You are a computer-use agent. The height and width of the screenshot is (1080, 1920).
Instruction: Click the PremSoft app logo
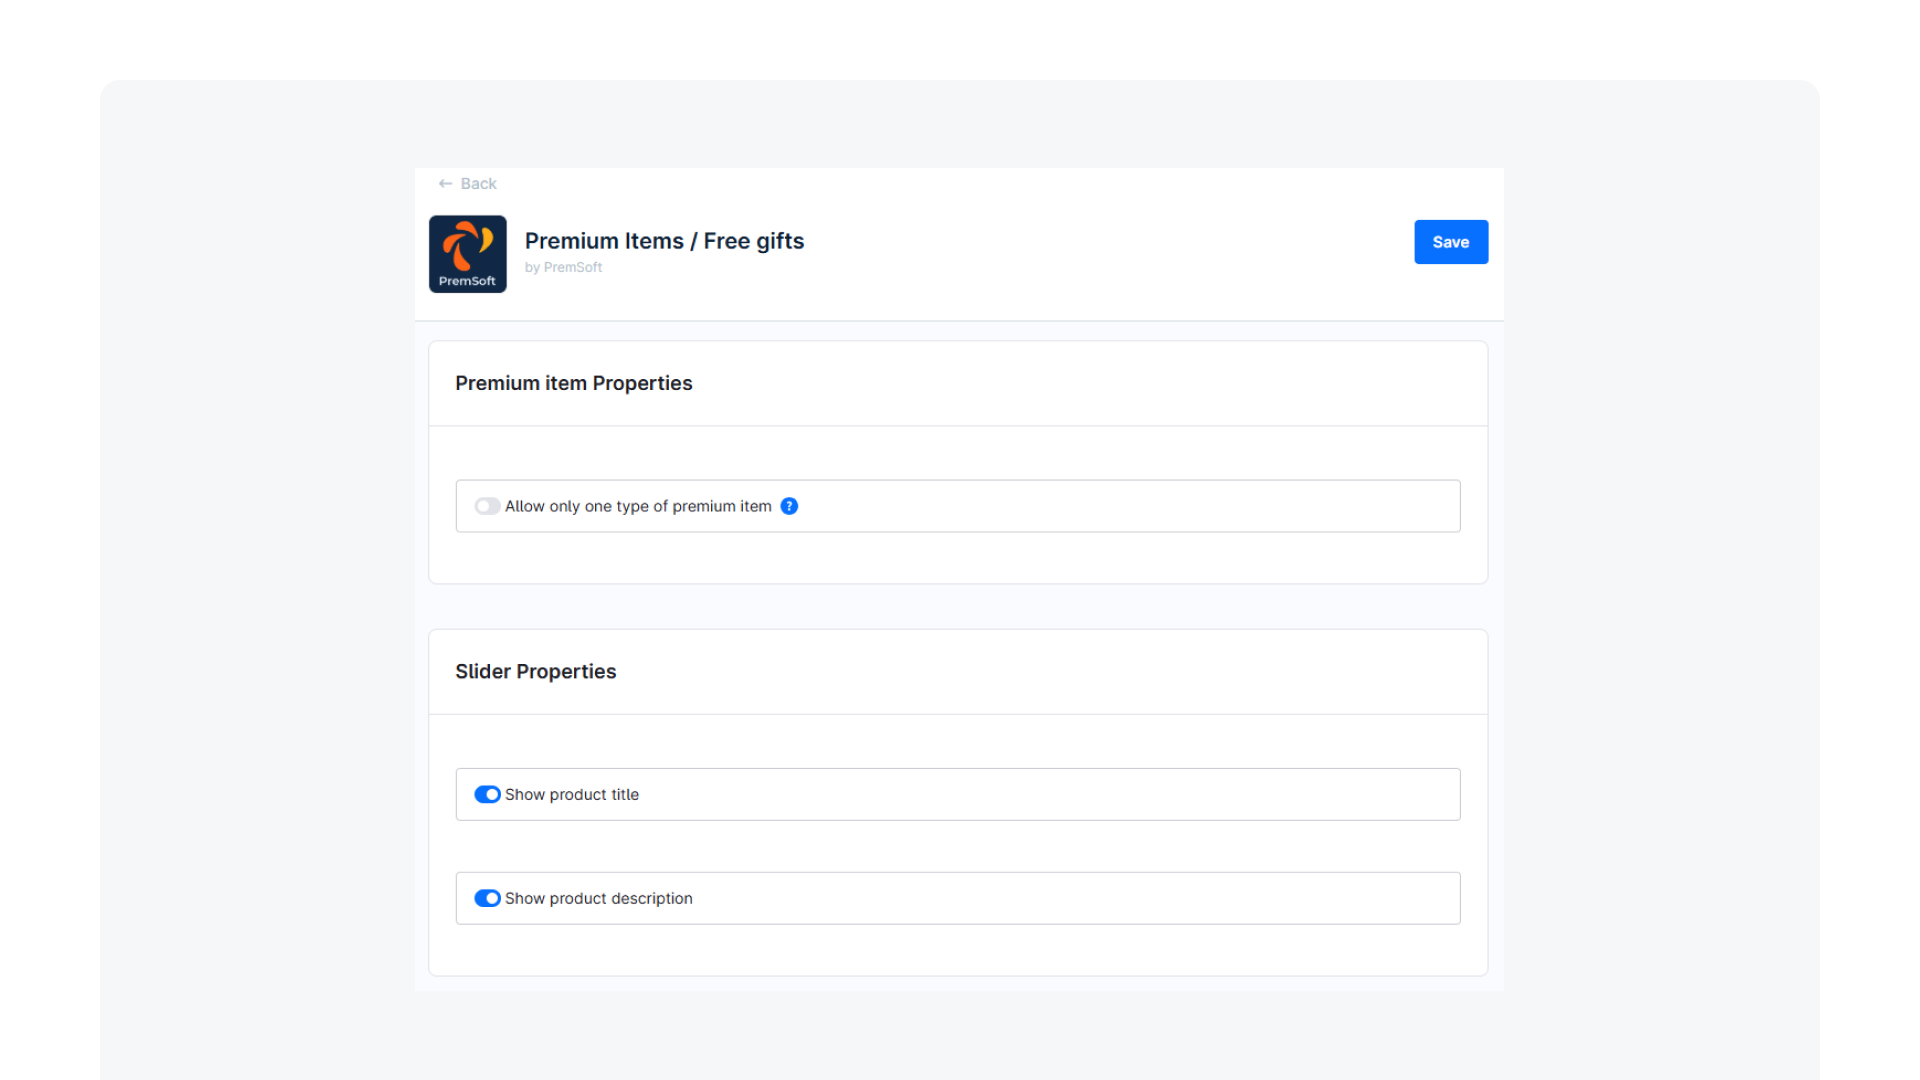click(467, 254)
